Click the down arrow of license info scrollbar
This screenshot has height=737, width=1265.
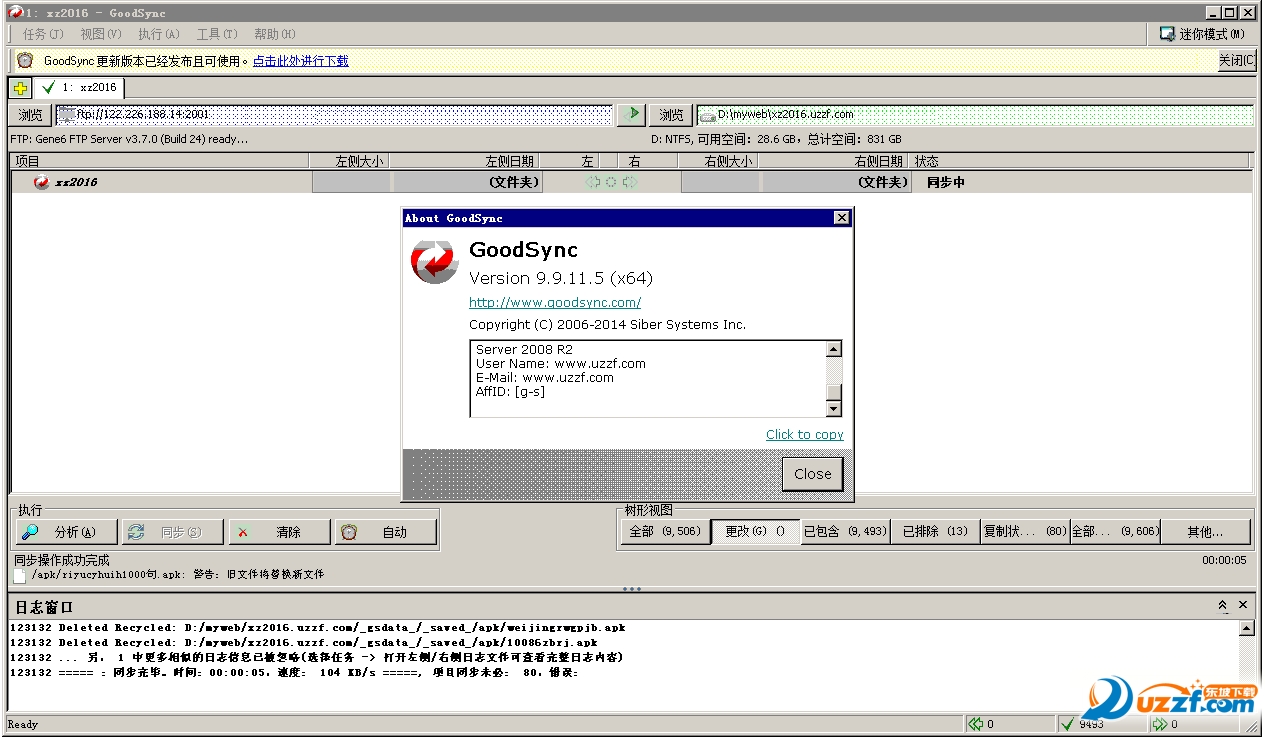[834, 409]
